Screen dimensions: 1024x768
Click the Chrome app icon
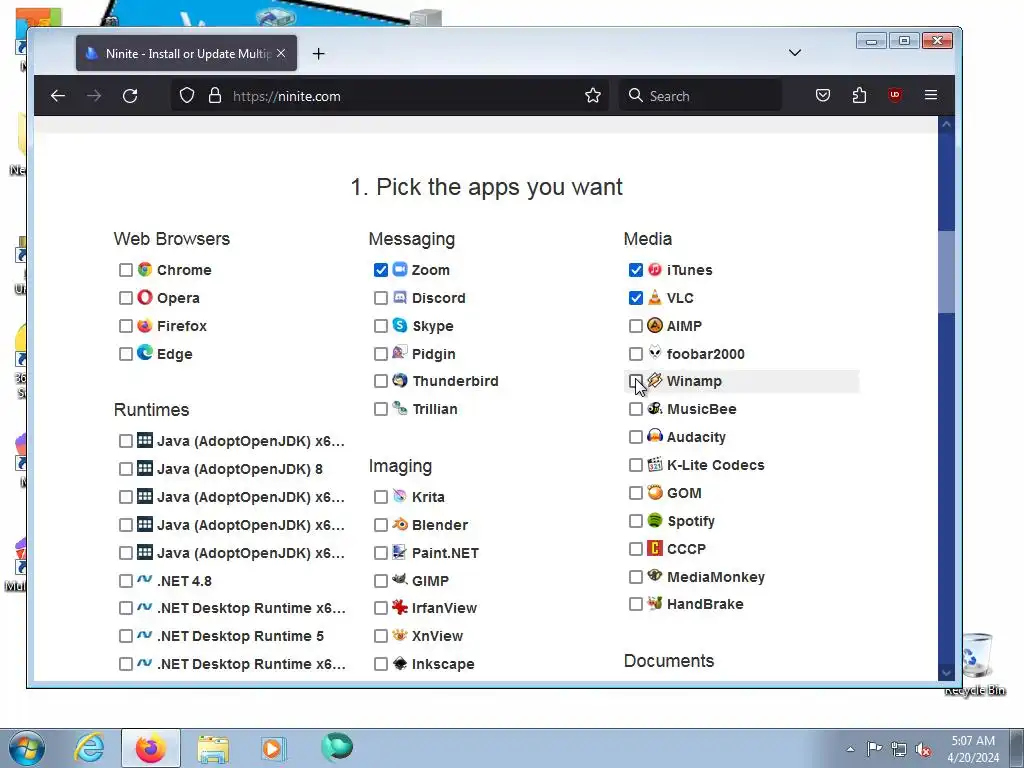pyautogui.click(x=145, y=269)
